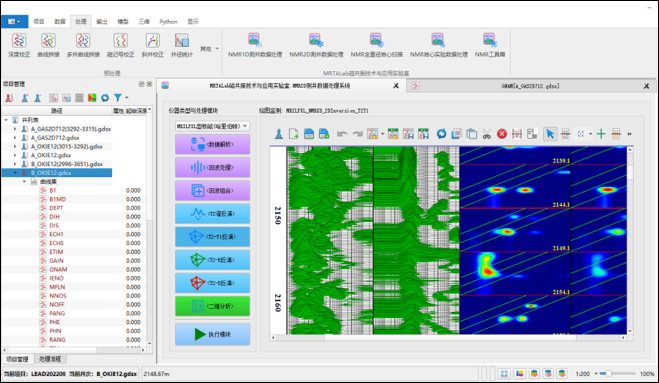Click the green plus add icon
This screenshot has height=383, width=659.
(x=601, y=134)
